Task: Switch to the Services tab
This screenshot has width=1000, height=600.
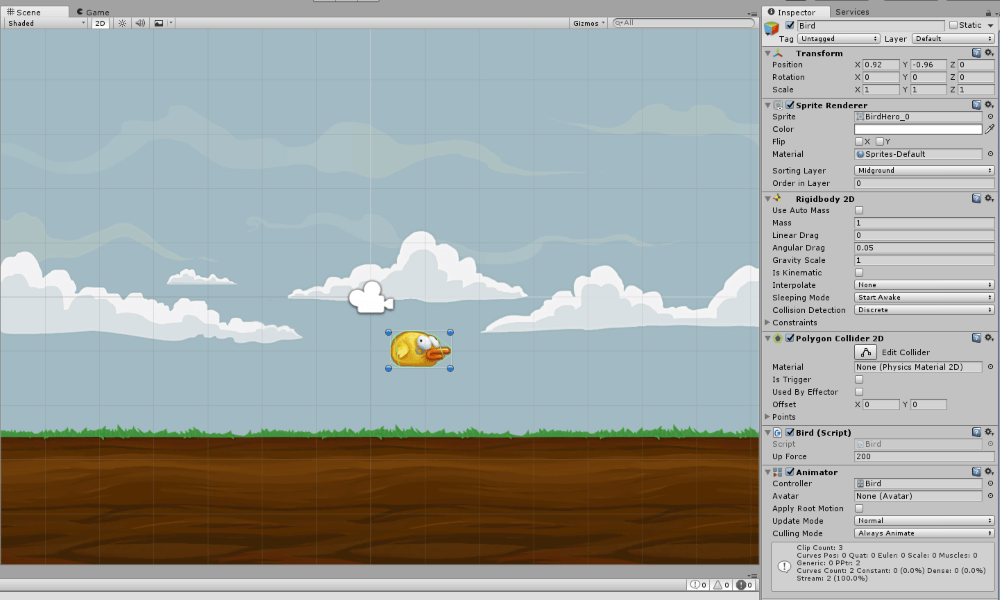Action: coord(852,12)
